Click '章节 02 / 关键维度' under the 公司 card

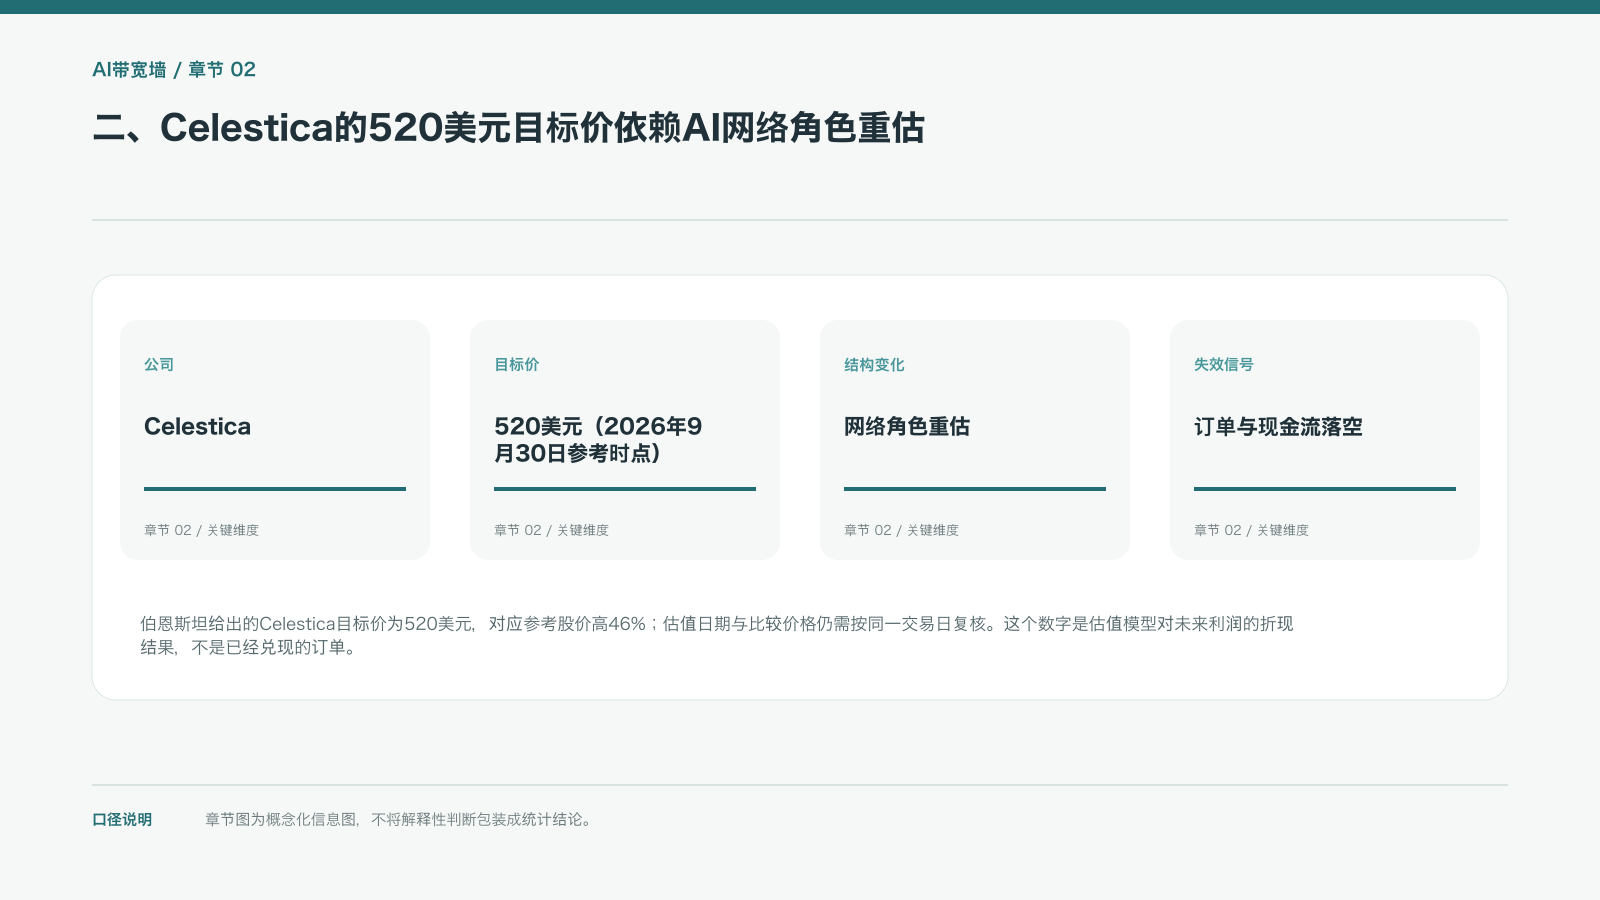point(201,530)
